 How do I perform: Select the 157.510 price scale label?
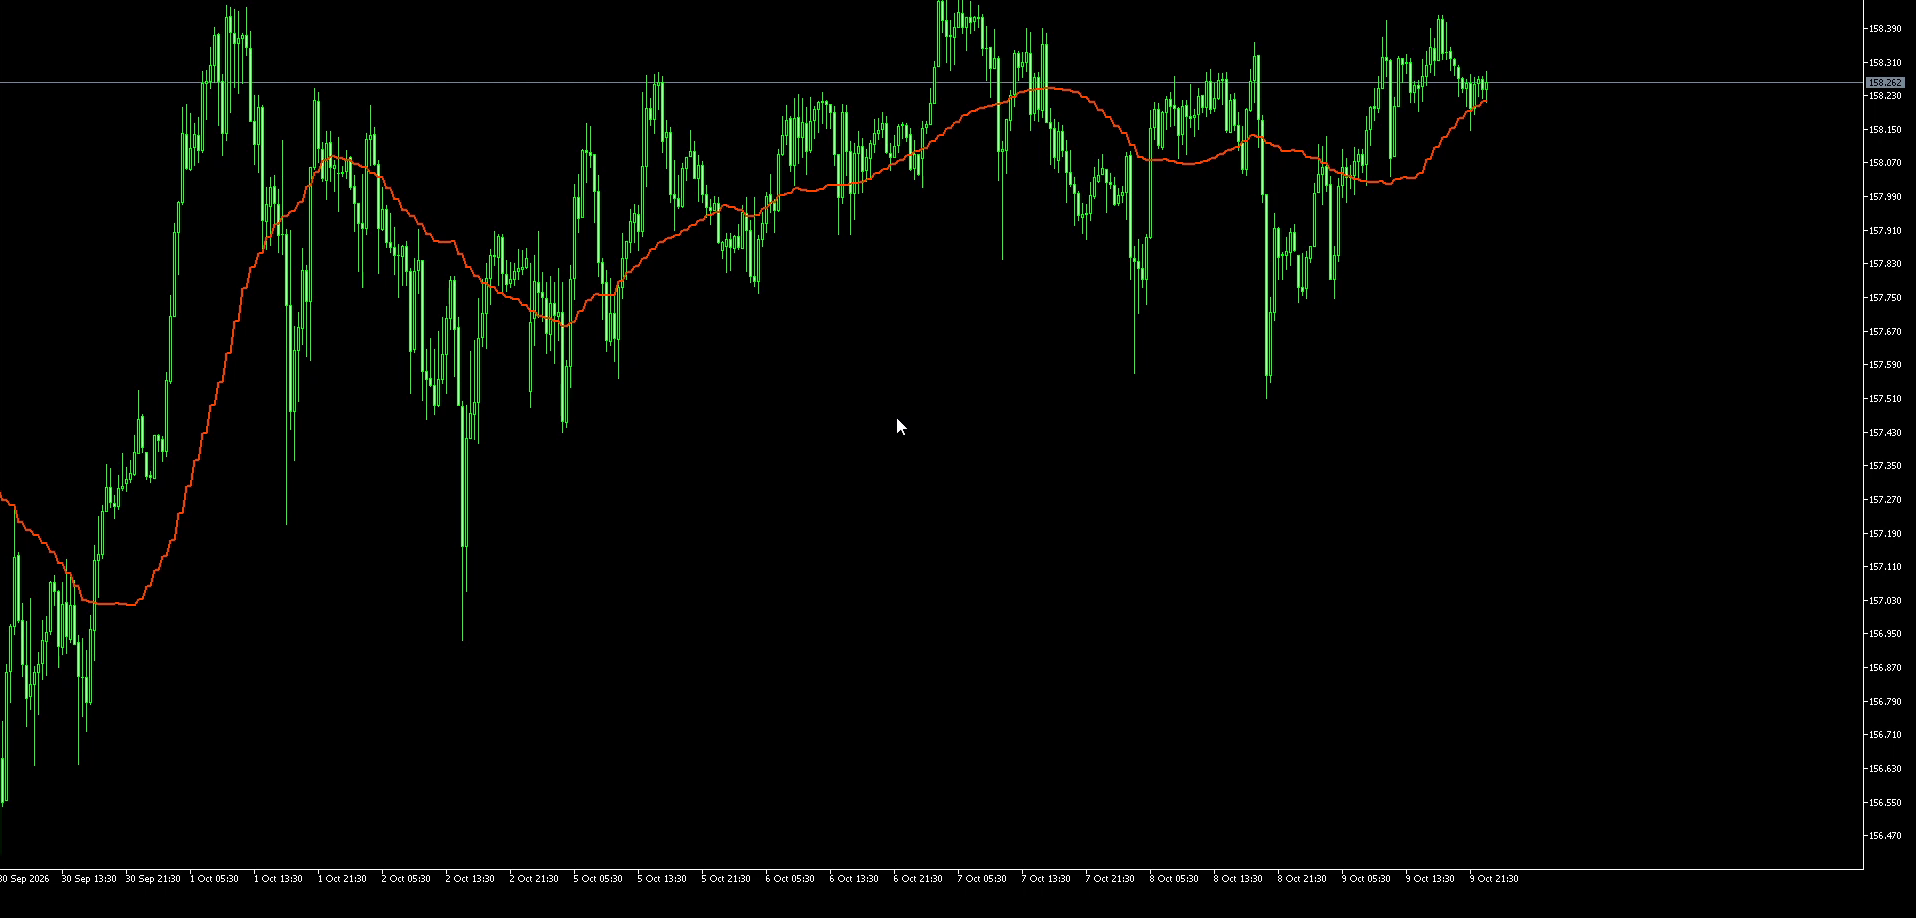[x=1885, y=399]
